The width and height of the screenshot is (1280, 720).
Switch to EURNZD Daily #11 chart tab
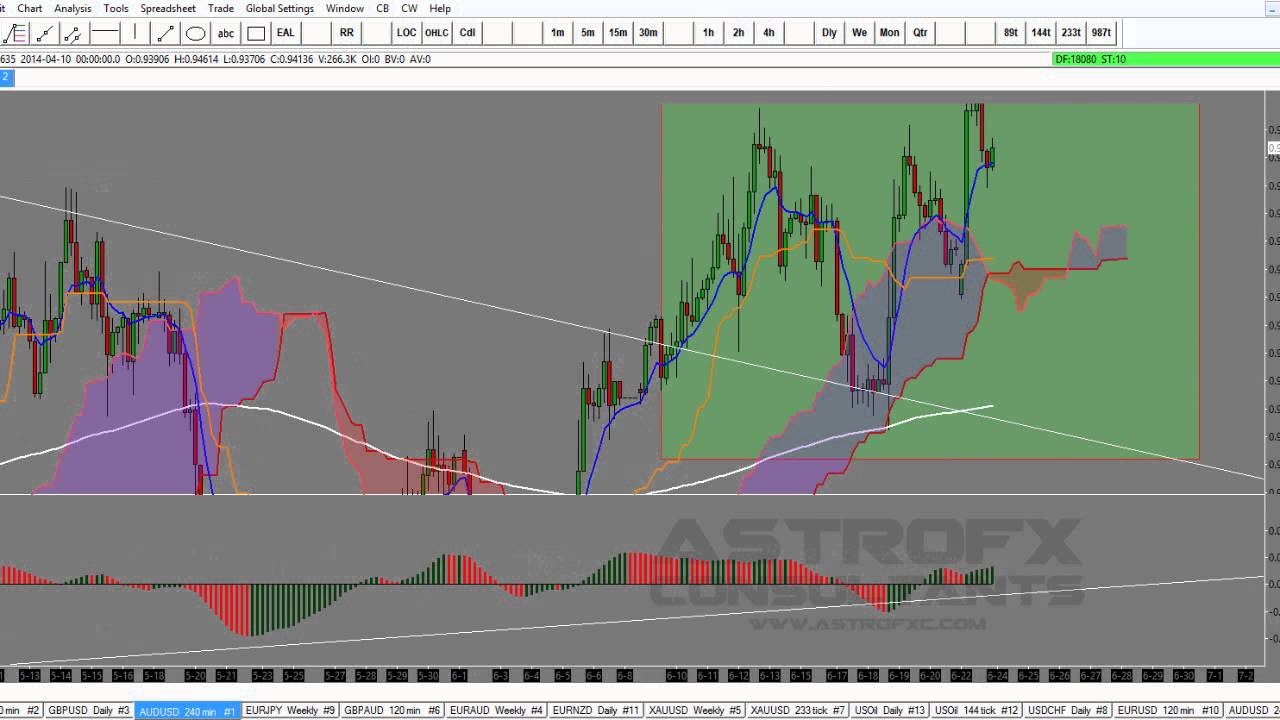[596, 710]
